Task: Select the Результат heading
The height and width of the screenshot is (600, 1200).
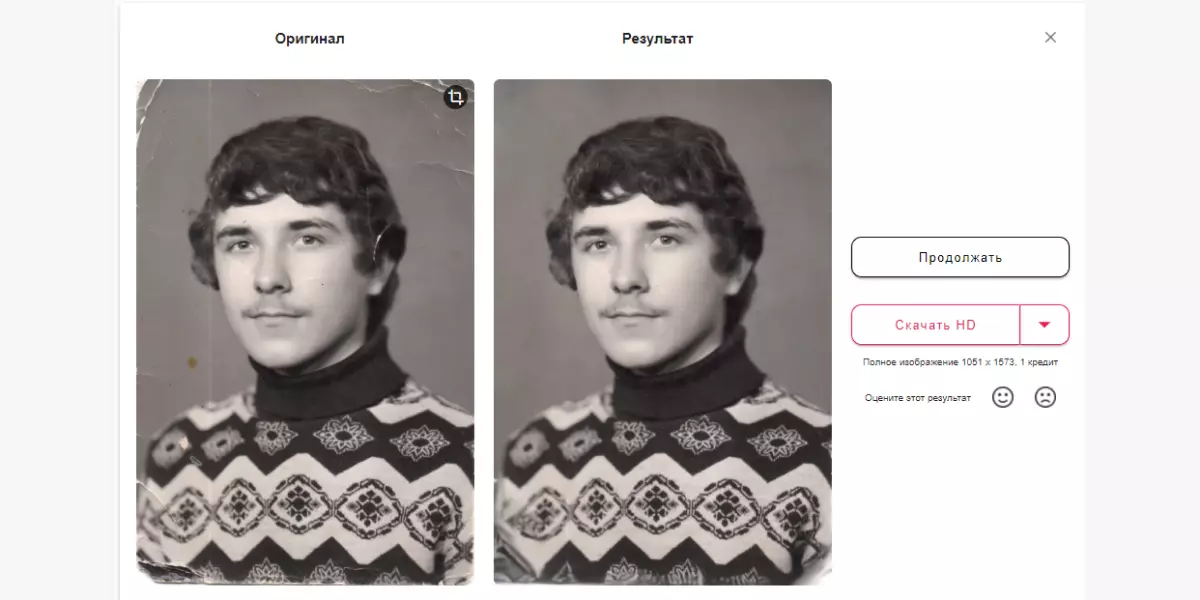Action: (x=658, y=39)
